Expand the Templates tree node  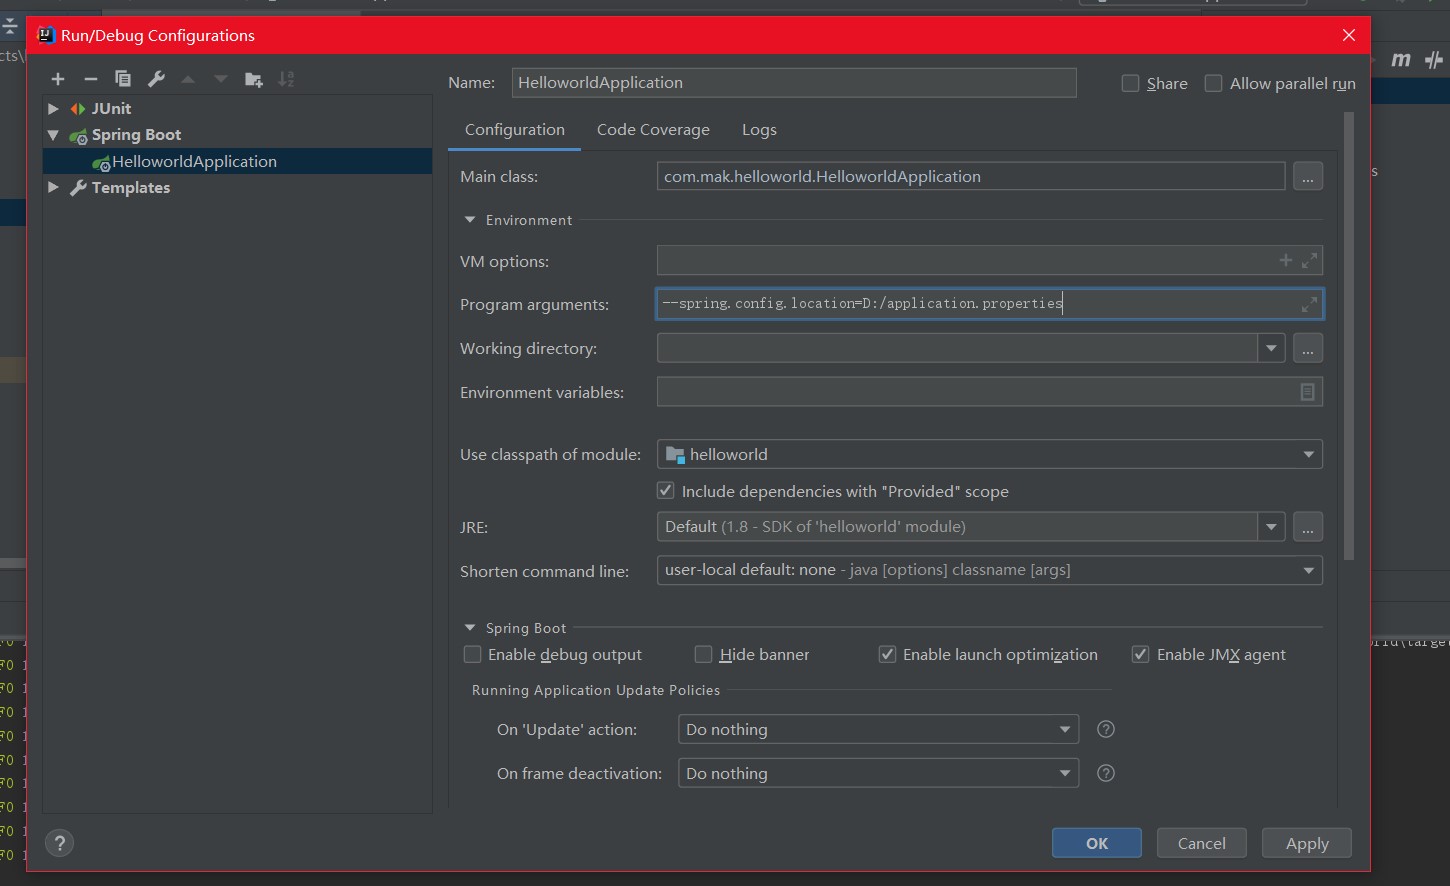[54, 187]
